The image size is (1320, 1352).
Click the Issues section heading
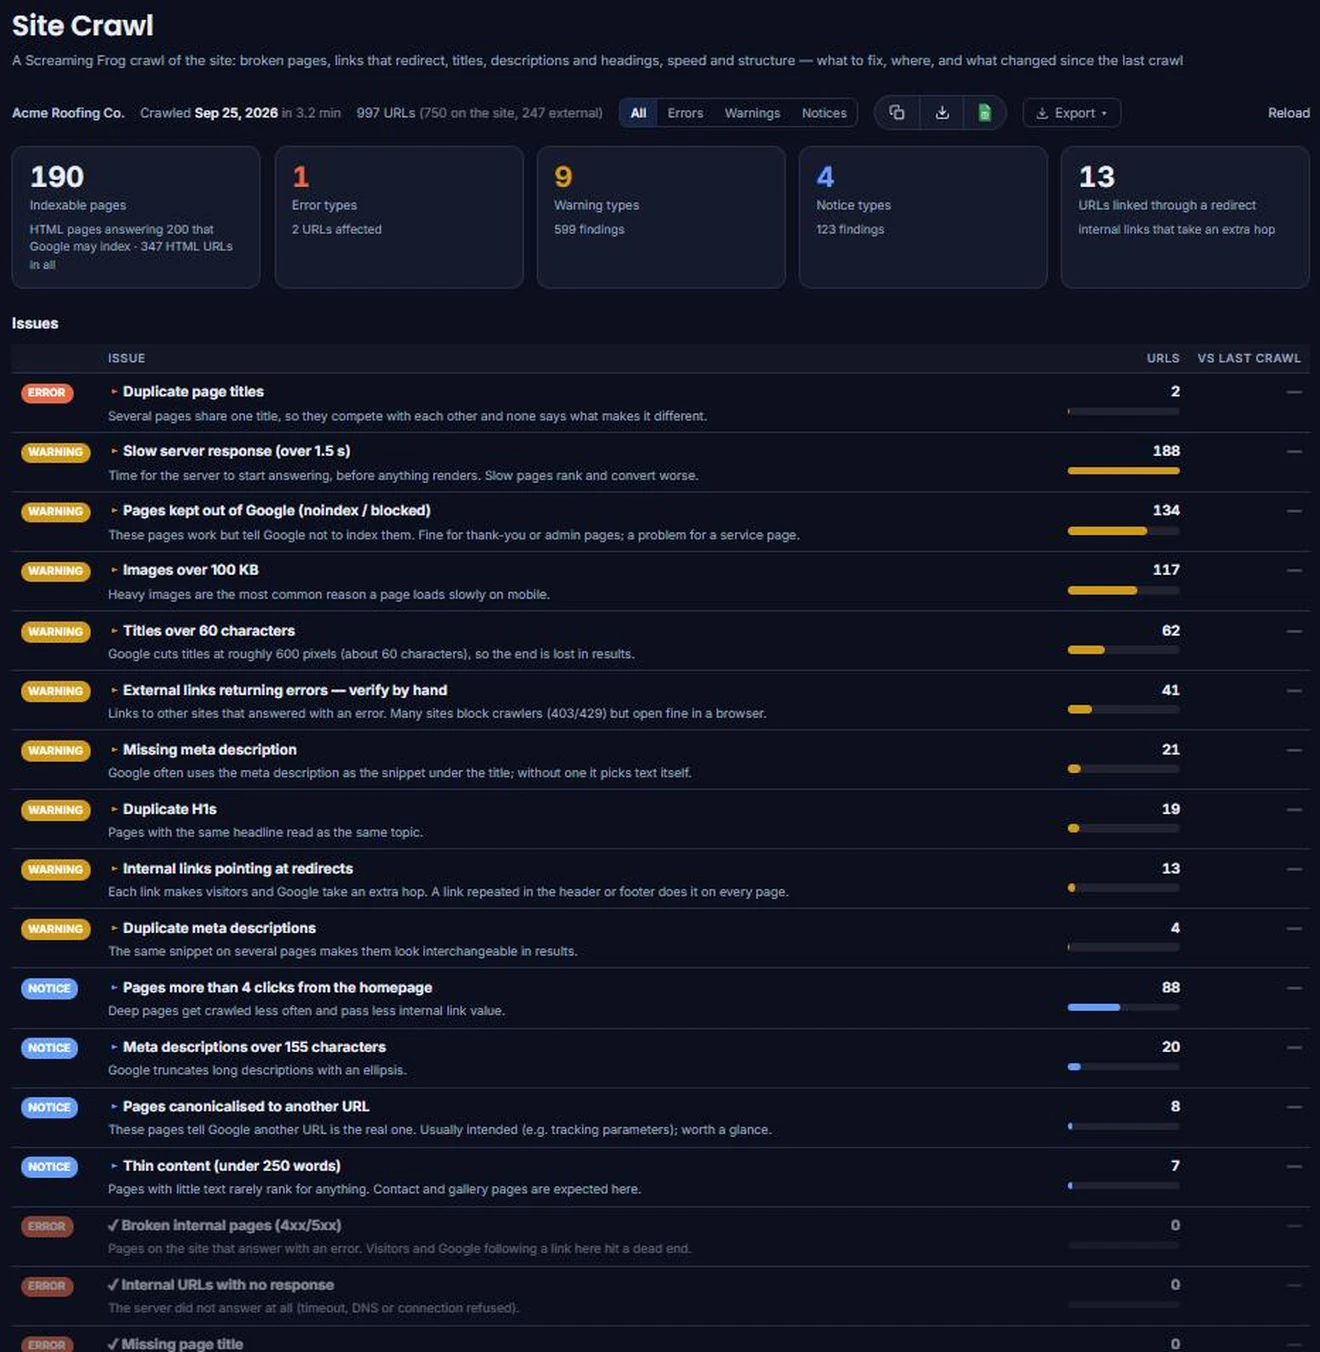(35, 323)
